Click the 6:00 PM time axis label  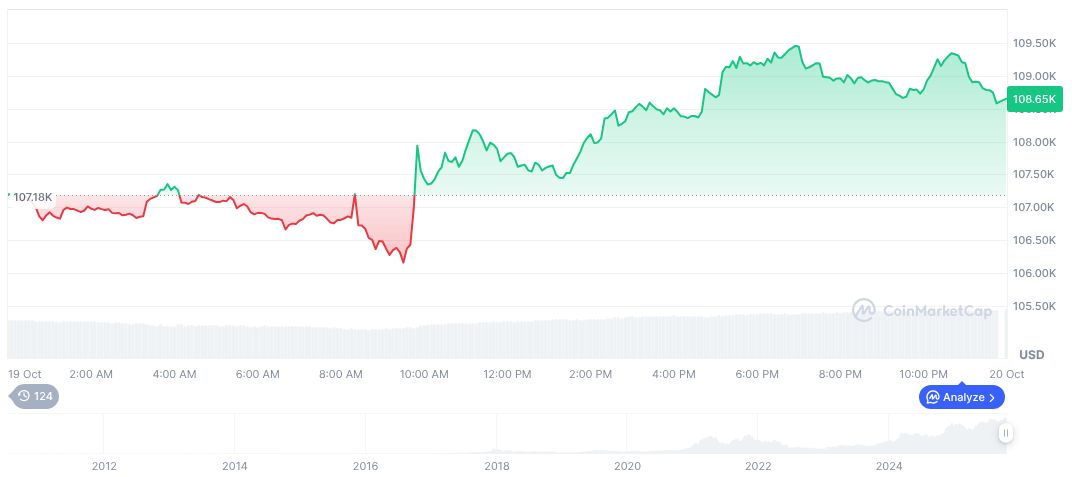(756, 374)
